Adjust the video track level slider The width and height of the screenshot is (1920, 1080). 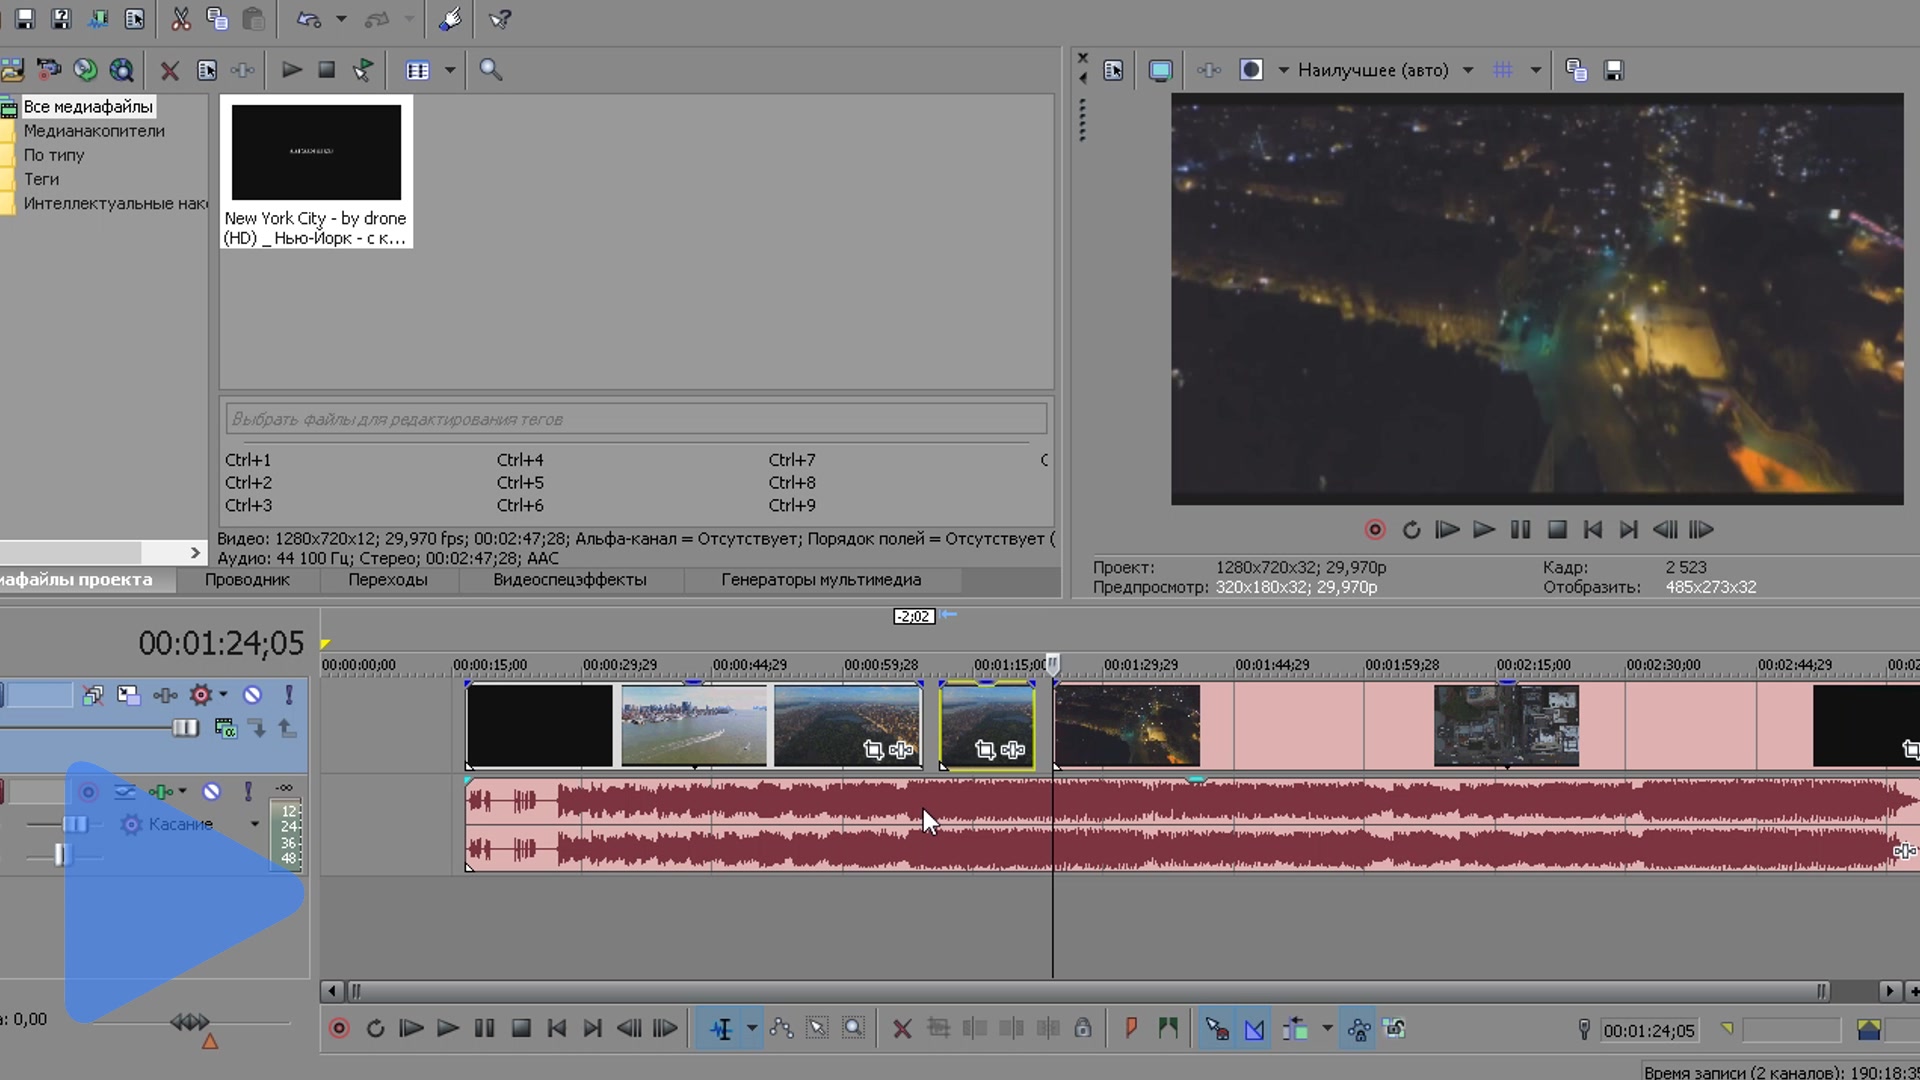(x=185, y=728)
